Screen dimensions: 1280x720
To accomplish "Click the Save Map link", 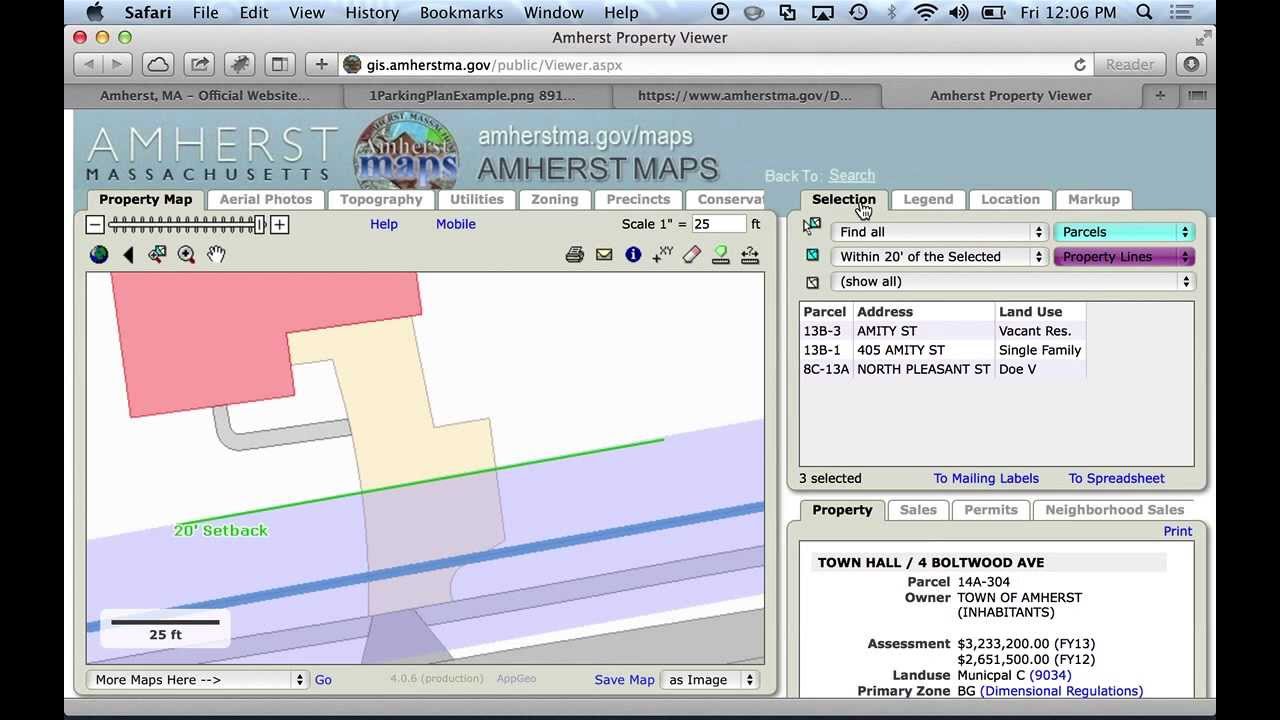I will (x=624, y=680).
